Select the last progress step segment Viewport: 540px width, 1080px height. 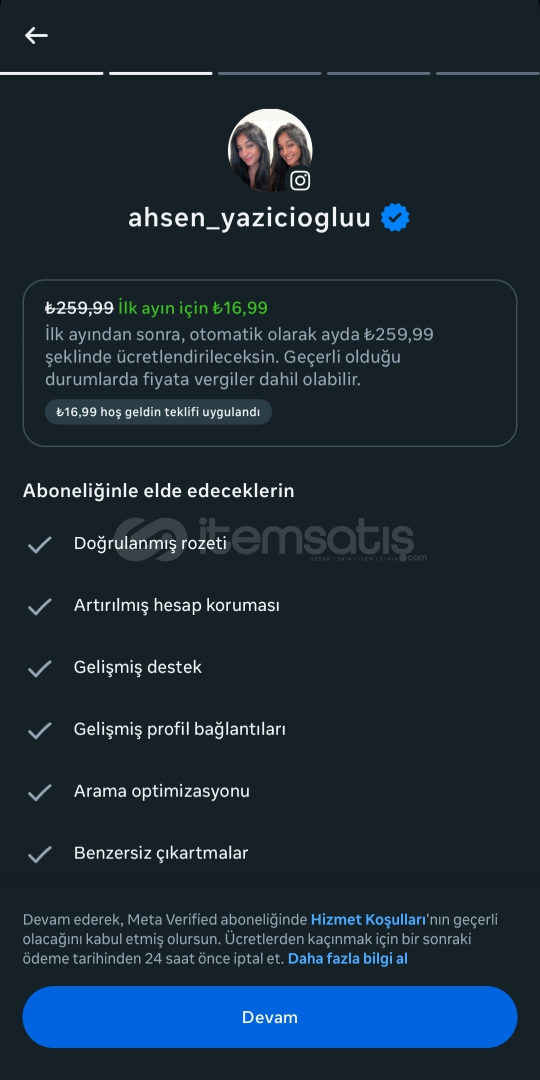coord(488,73)
